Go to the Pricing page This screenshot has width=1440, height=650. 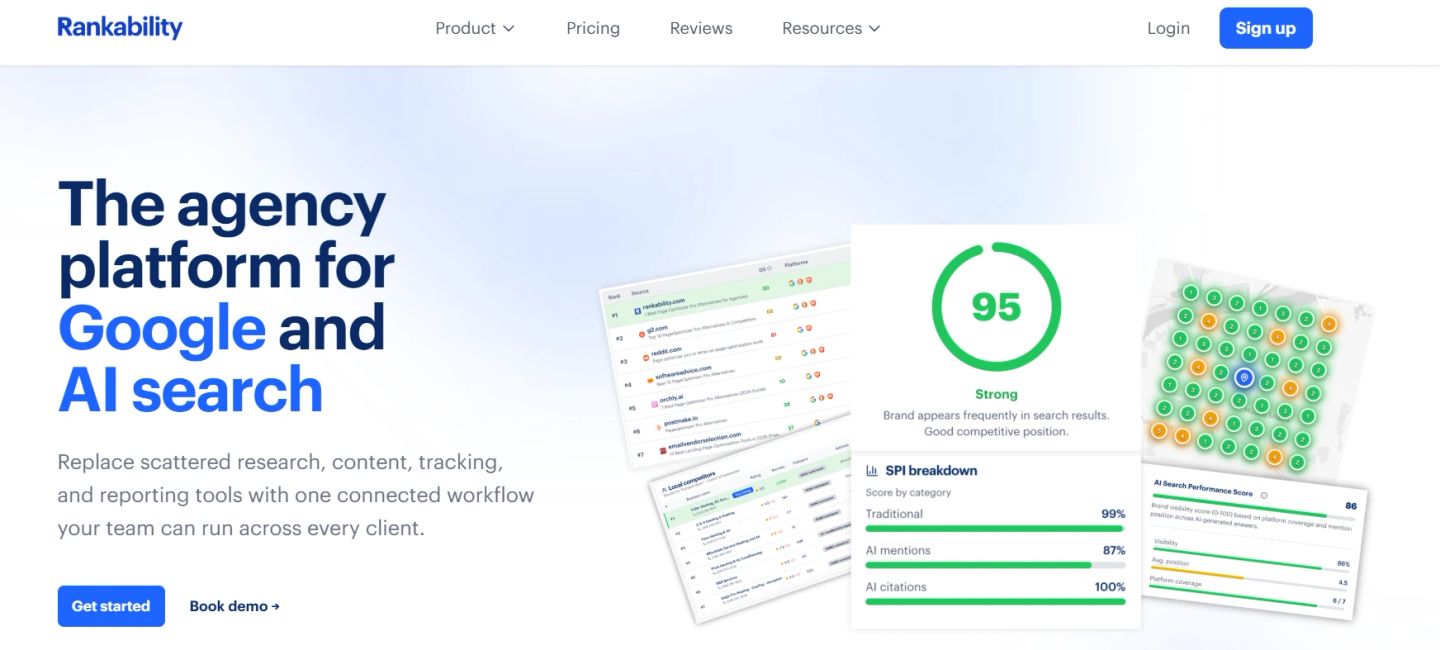point(593,28)
